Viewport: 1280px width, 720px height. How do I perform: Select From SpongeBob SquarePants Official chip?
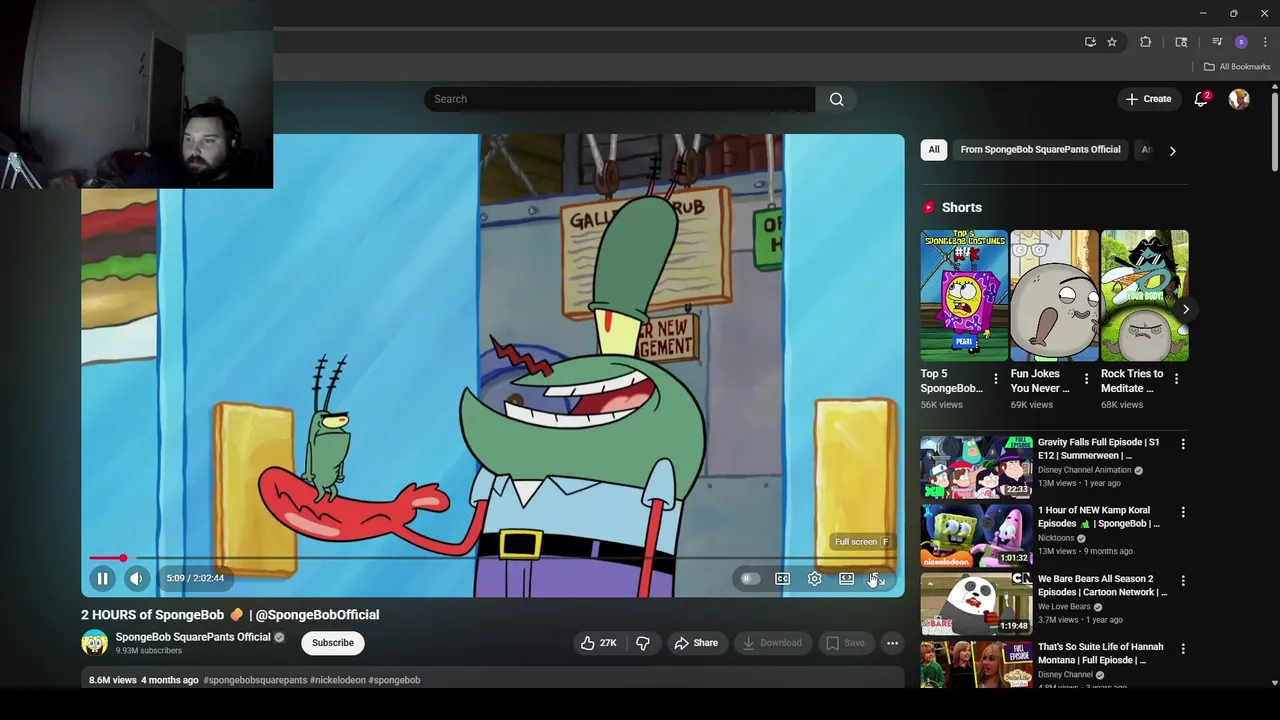[1040, 150]
